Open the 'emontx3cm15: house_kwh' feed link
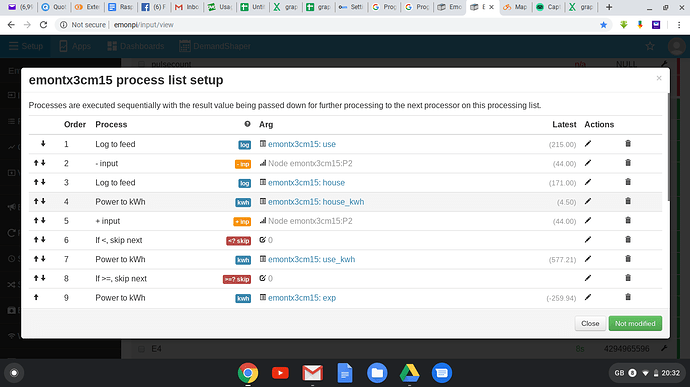Image resolution: width=690 pixels, height=387 pixels. point(316,202)
